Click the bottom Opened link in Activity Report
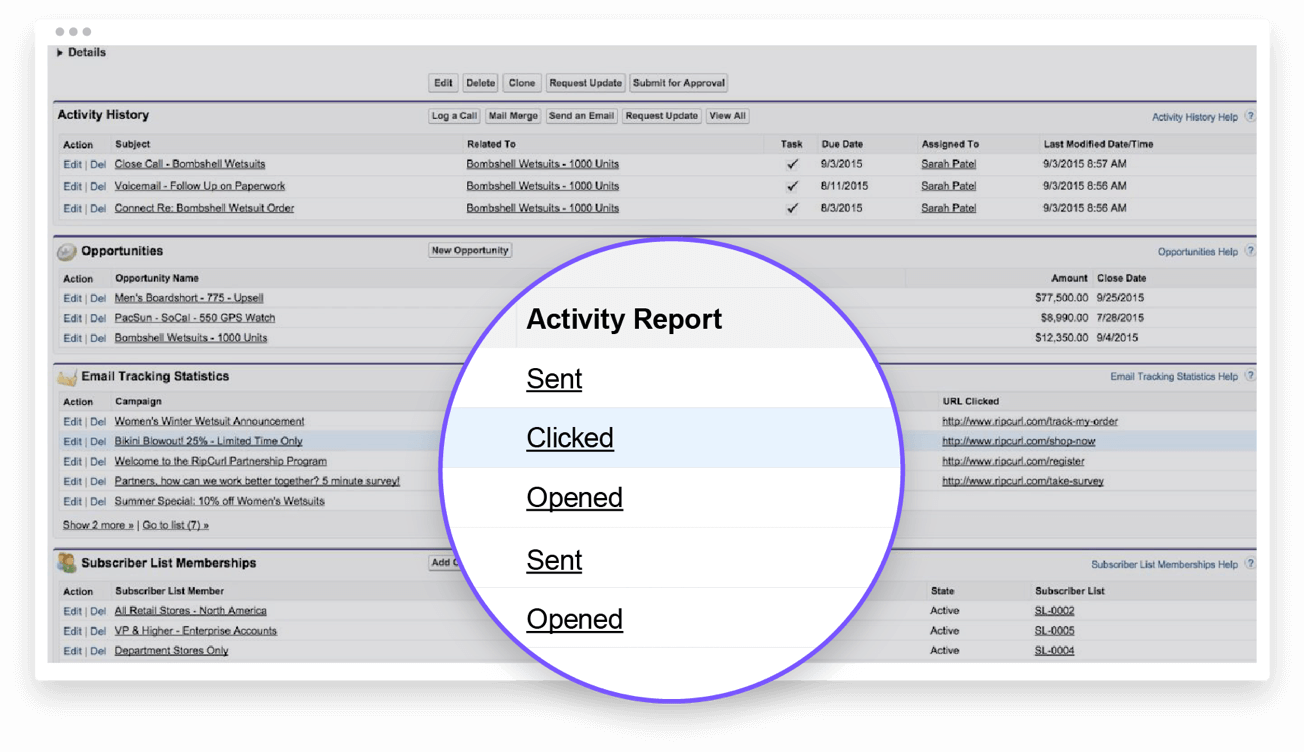1304x752 pixels. 574,619
